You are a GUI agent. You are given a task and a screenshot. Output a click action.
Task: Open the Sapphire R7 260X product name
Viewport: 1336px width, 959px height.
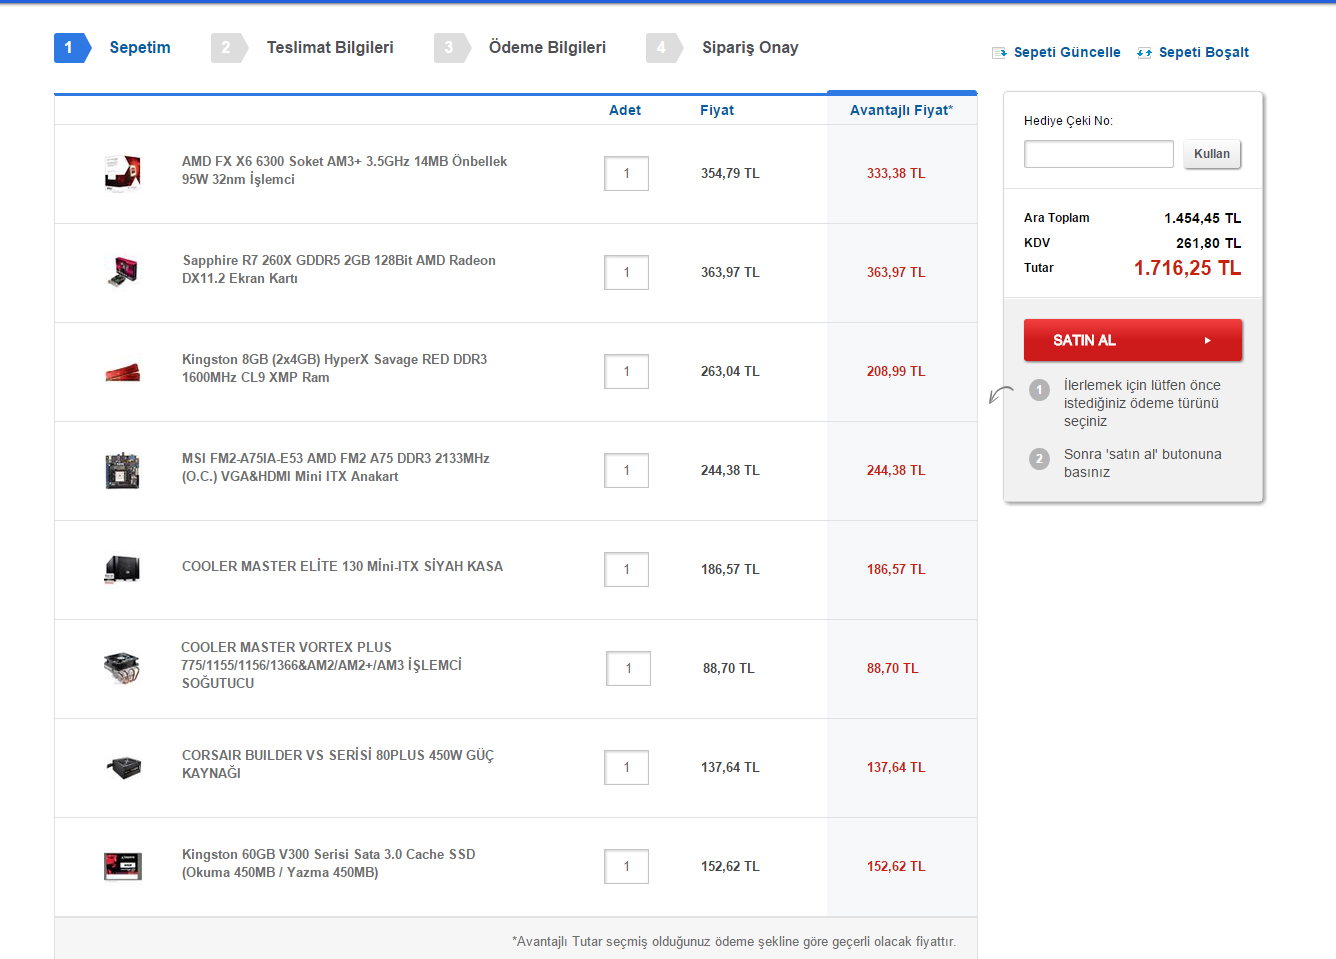(339, 269)
